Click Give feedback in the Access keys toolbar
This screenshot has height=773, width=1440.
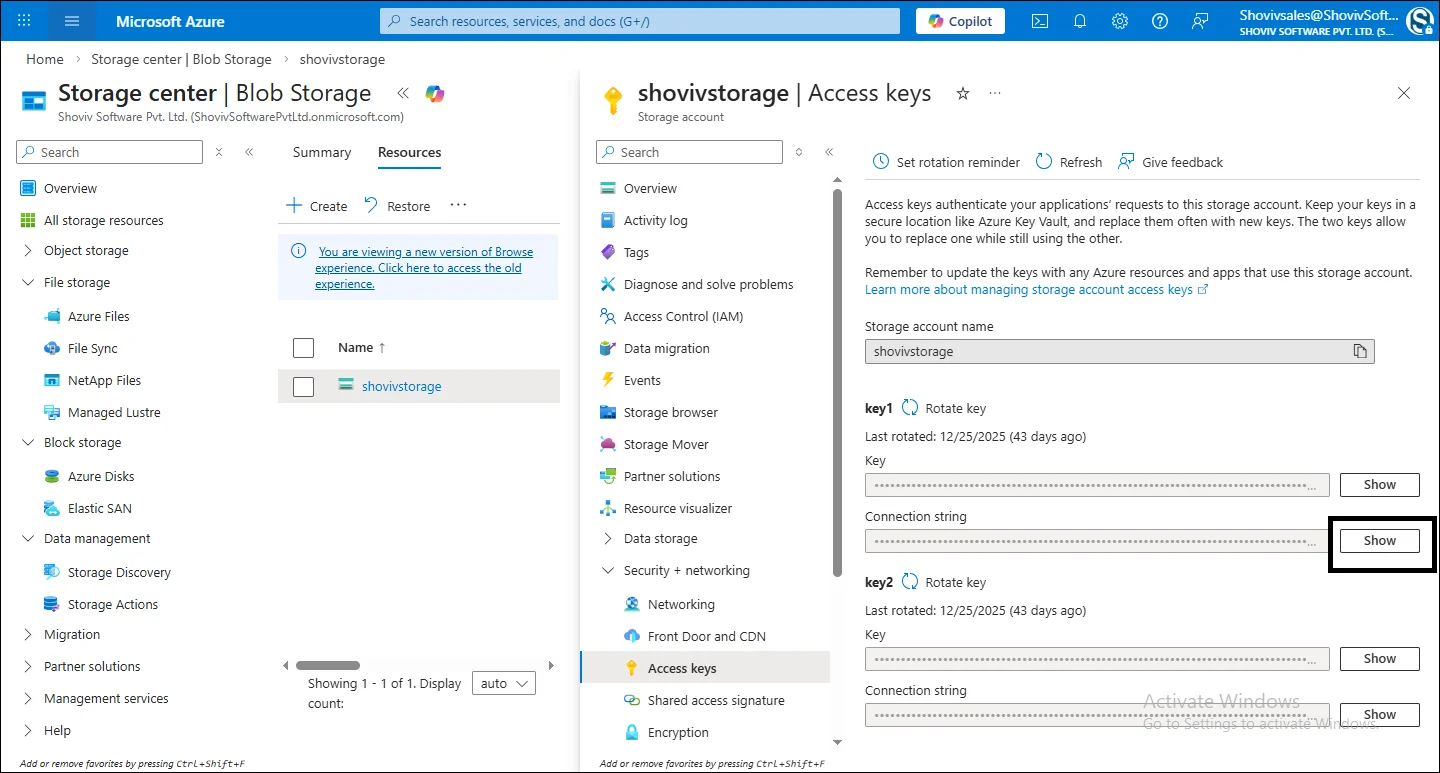tap(1170, 162)
